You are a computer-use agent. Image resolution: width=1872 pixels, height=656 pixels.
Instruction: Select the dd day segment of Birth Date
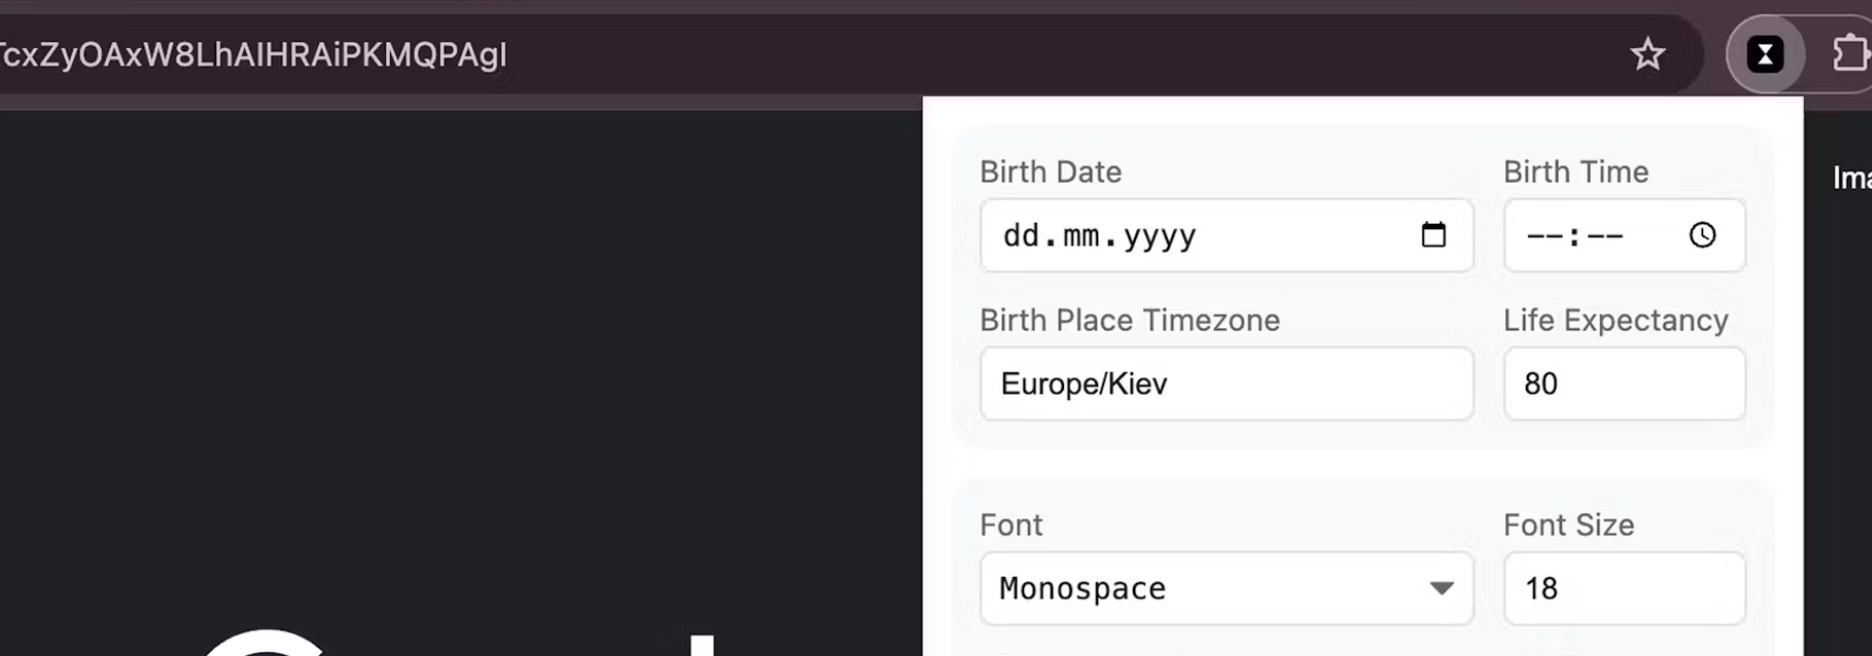point(1022,236)
